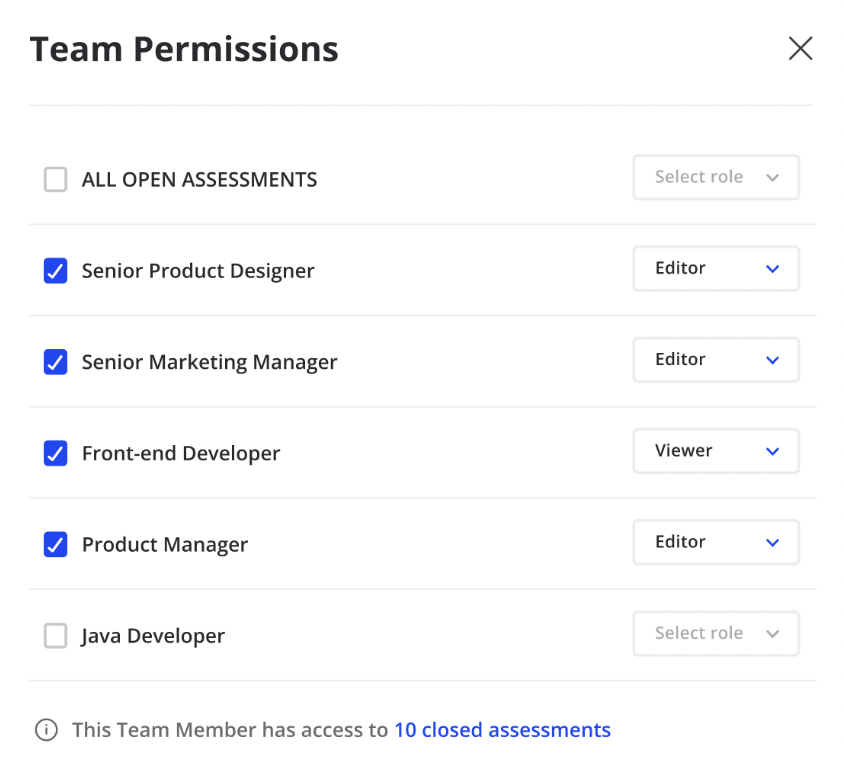
Task: Open Product Manager role dropdown
Action: pos(716,542)
